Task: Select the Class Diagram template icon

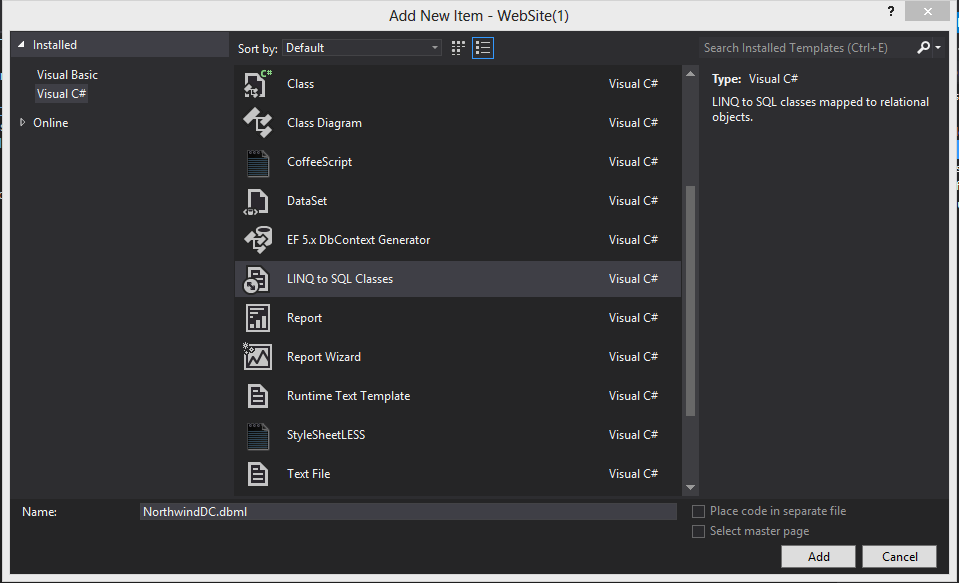Action: coord(257,122)
